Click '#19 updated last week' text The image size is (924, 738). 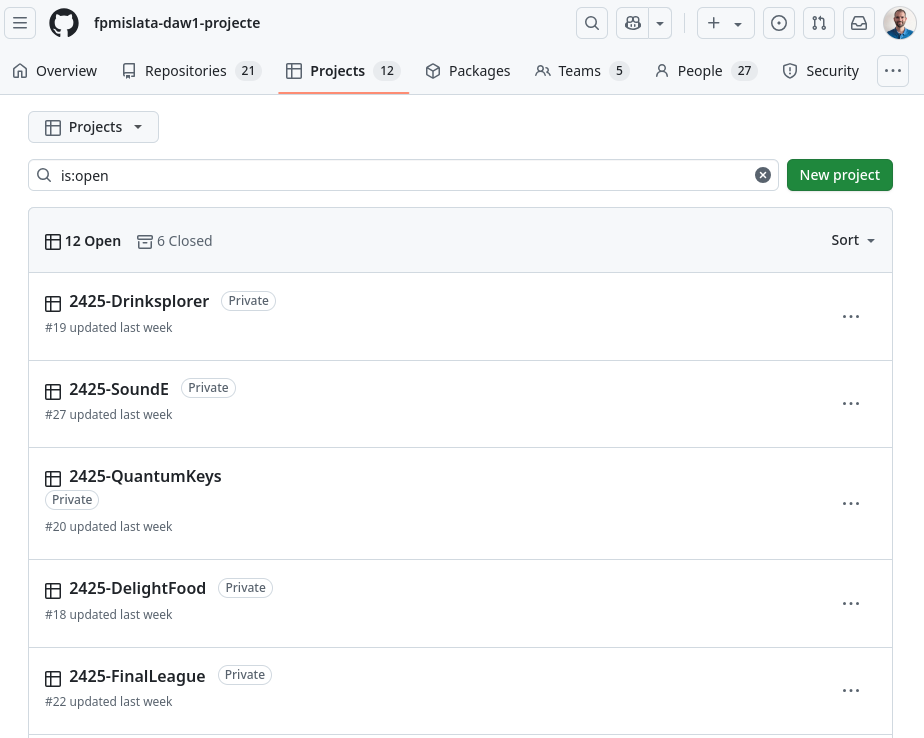(108, 328)
